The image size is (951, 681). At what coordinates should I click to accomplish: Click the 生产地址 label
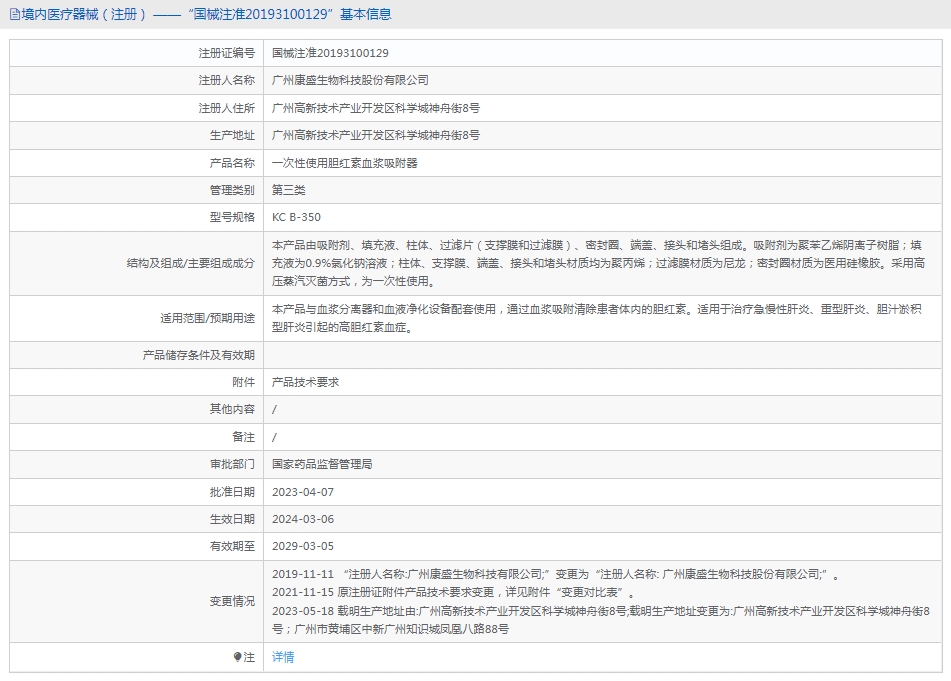tap(232, 135)
